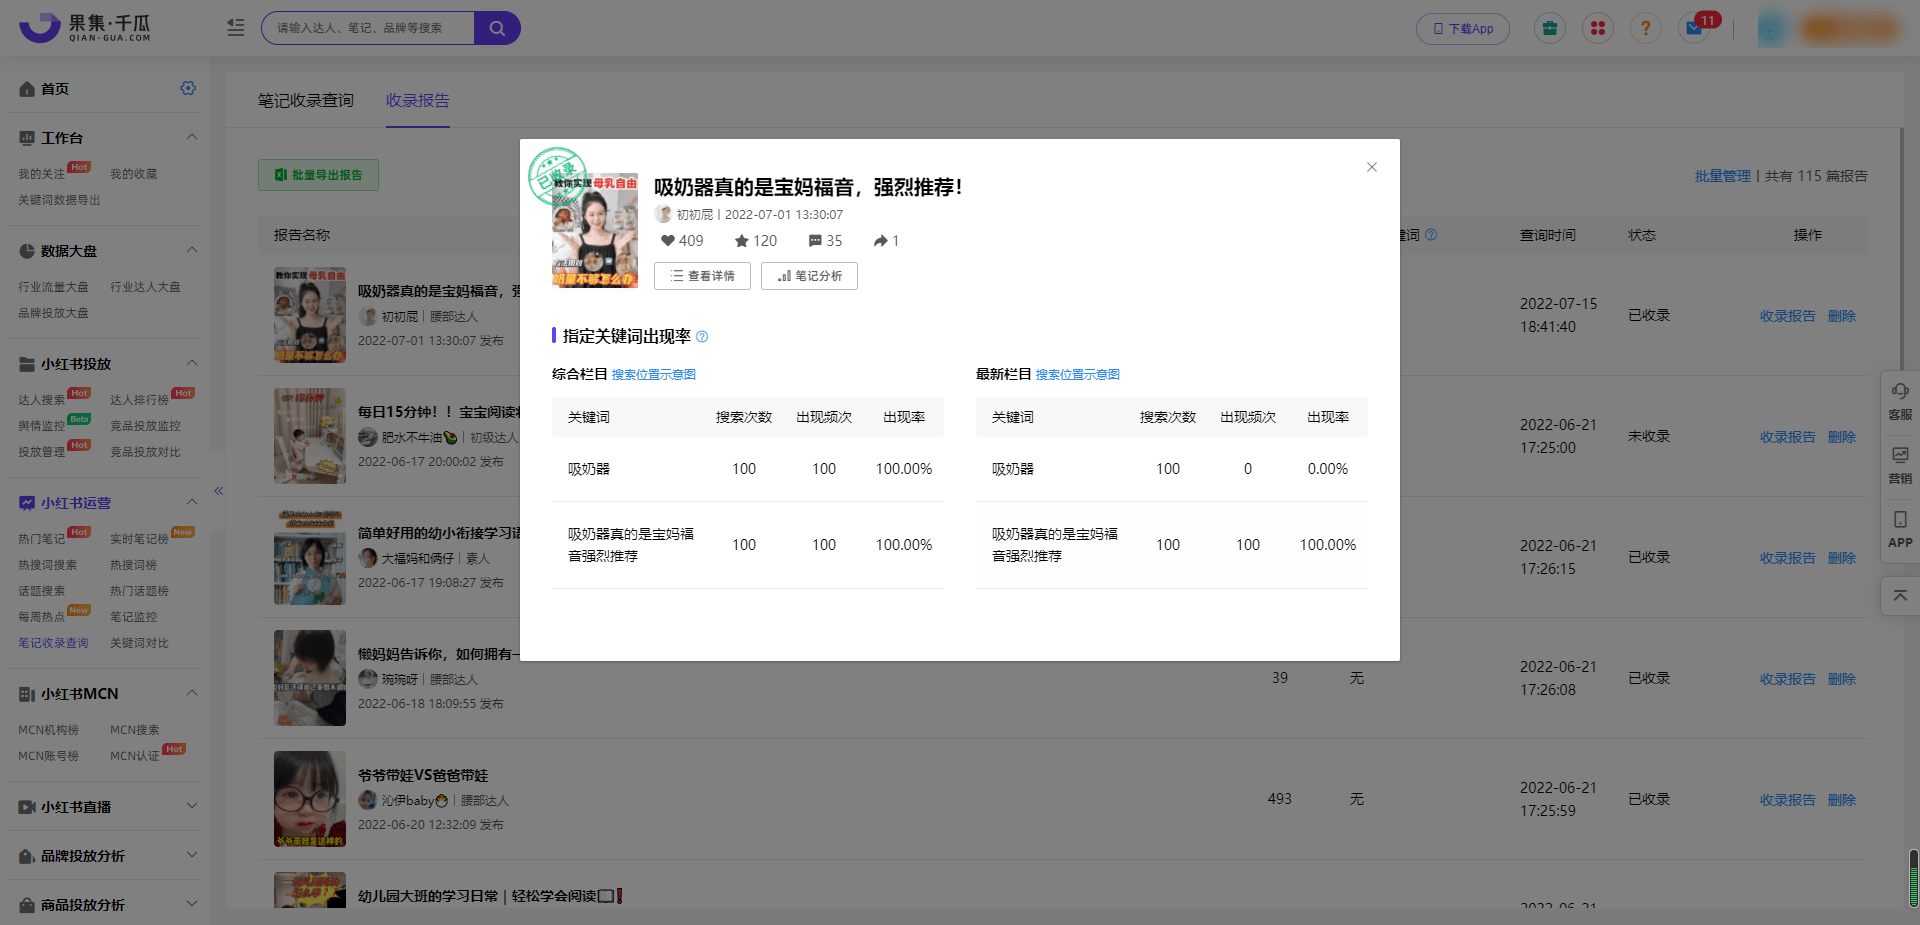Open MCN认证 in the sidebar

[134, 756]
